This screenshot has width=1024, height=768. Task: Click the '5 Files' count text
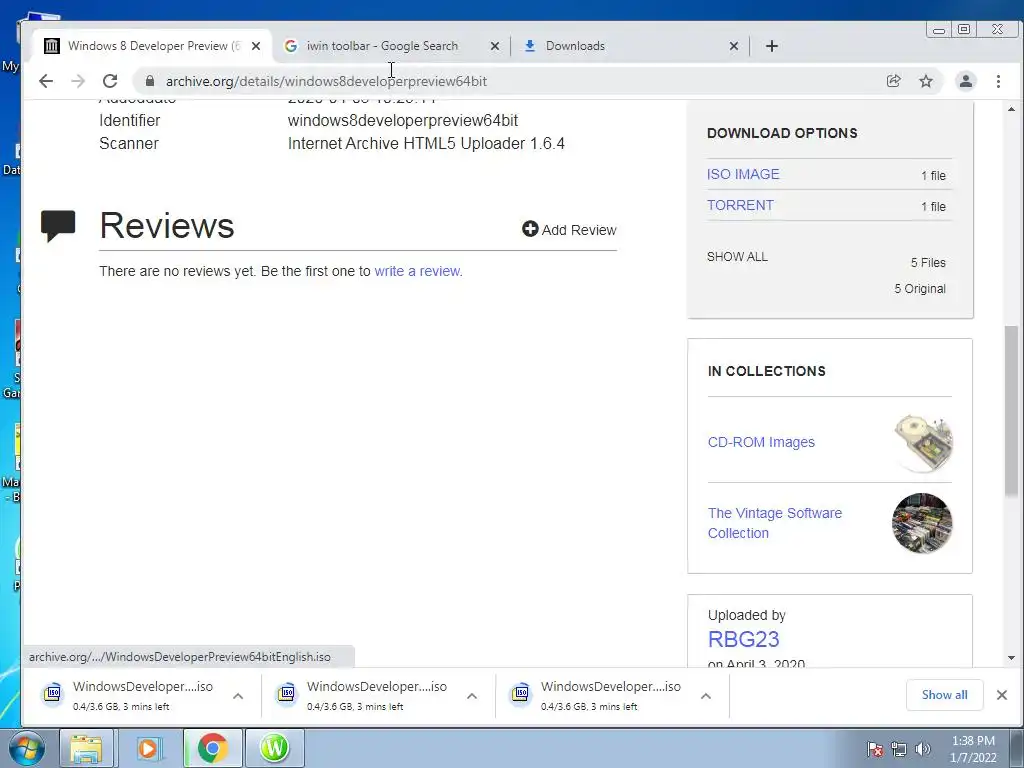point(928,263)
